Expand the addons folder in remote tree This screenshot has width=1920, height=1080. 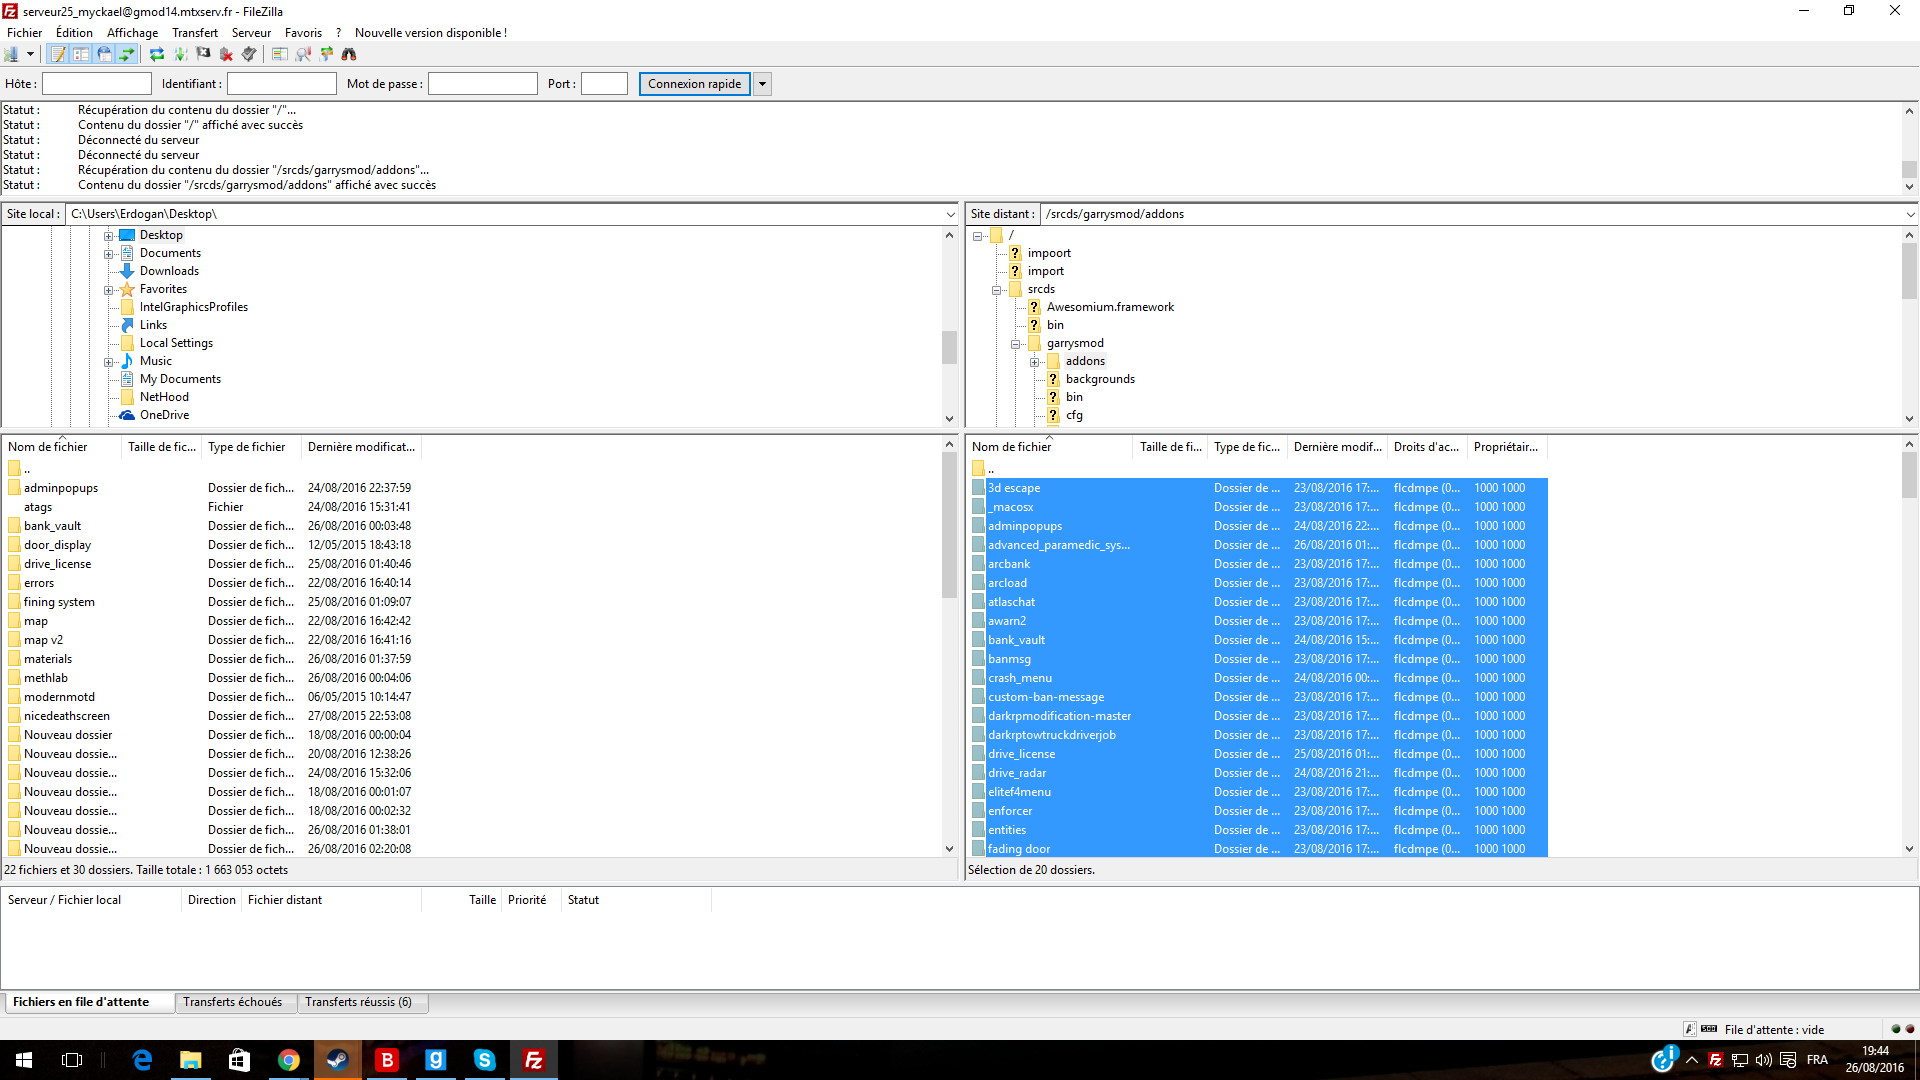[x=1033, y=360]
